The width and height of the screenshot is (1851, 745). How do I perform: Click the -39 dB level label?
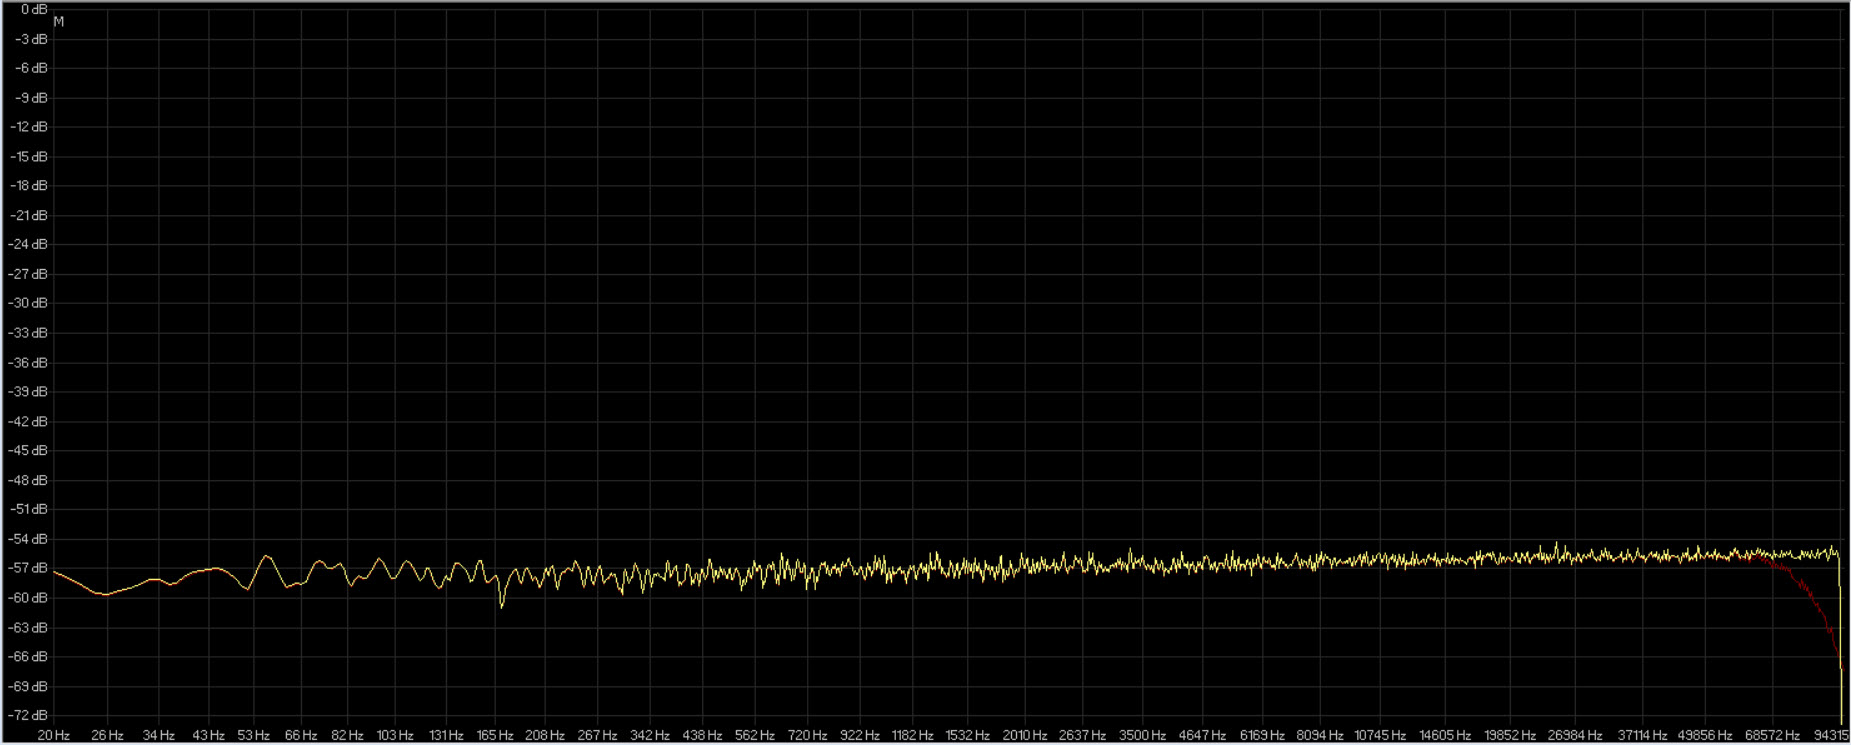coord(28,392)
